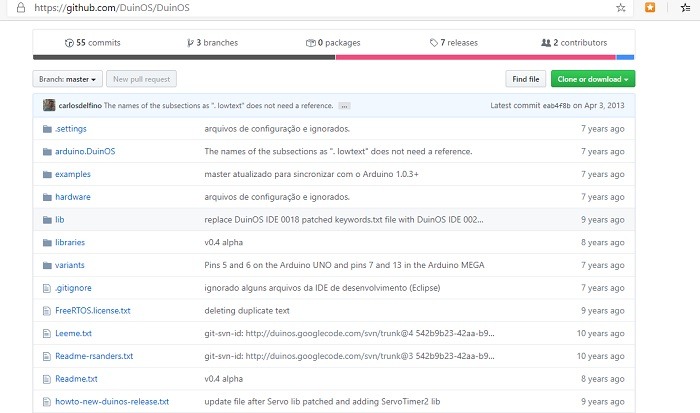This screenshot has height=413, width=700.
Task: View the 3 branches tab
Action: [x=212, y=43]
